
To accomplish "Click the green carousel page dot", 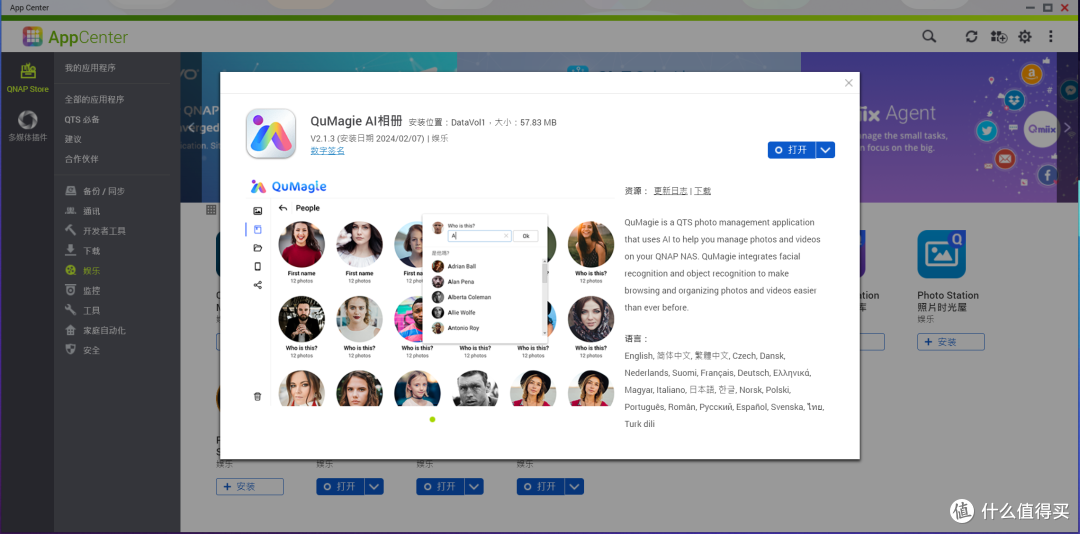I will tap(433, 419).
